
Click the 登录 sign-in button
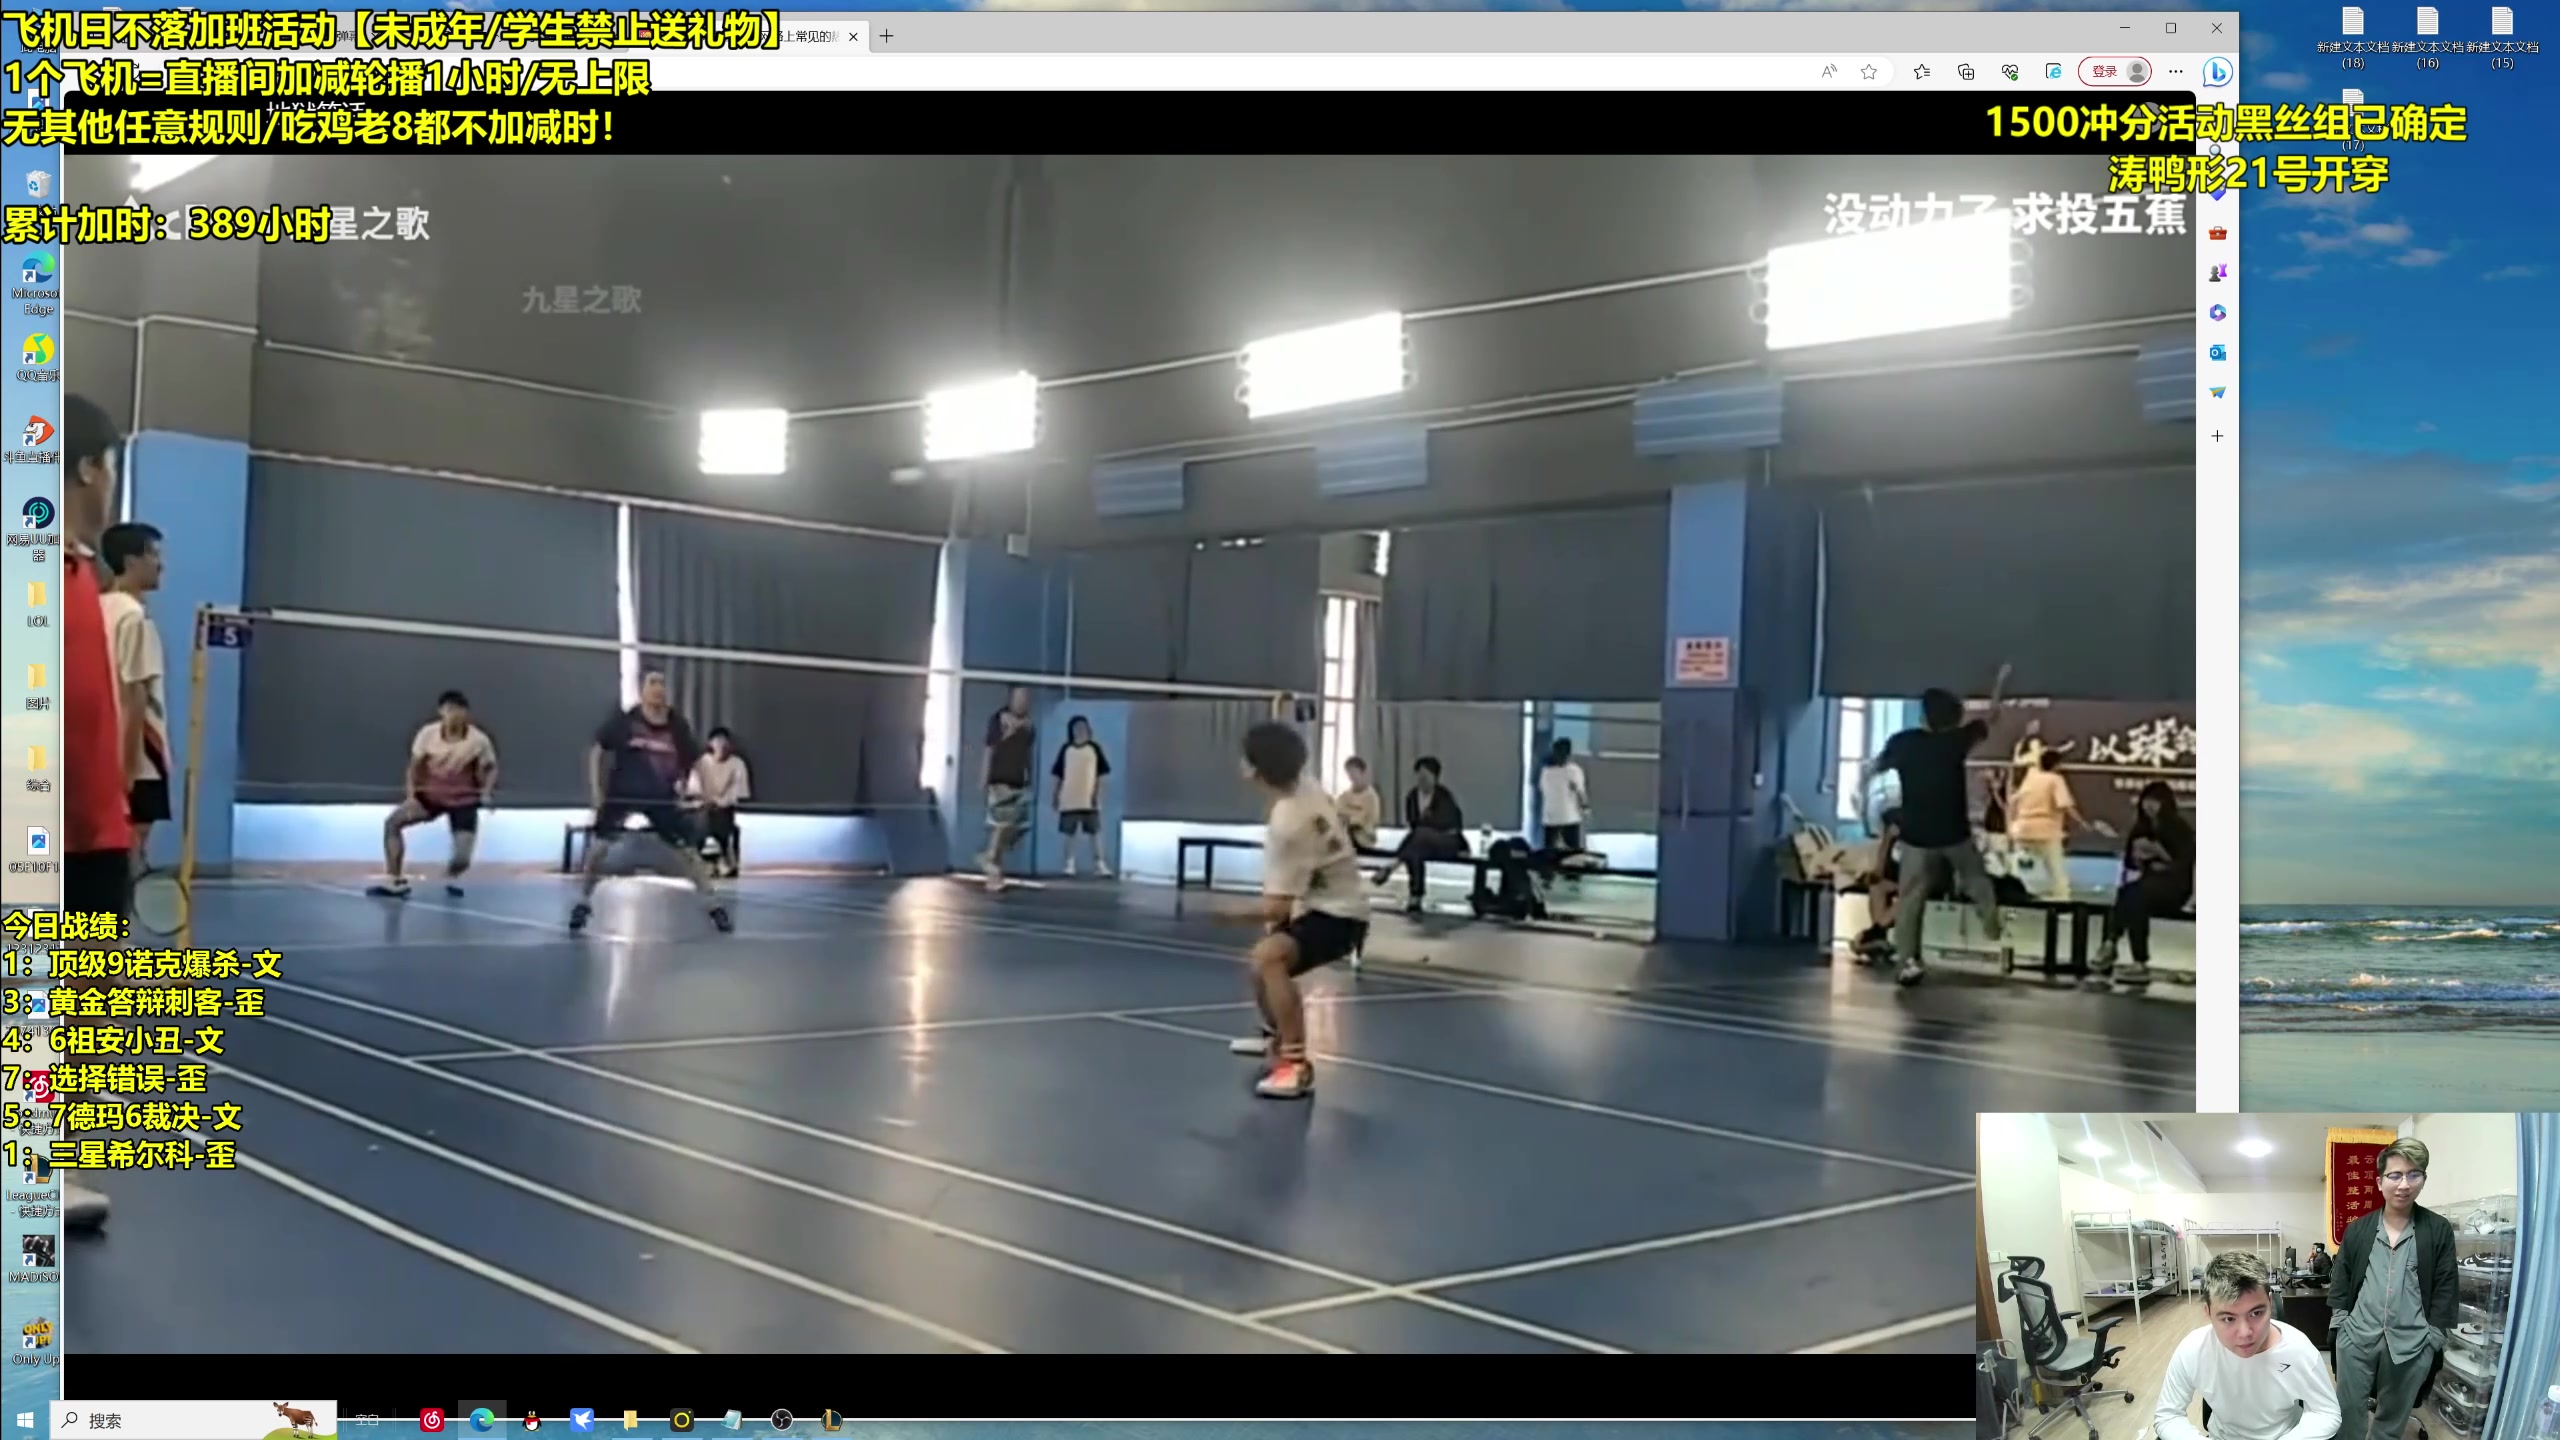2115,72
